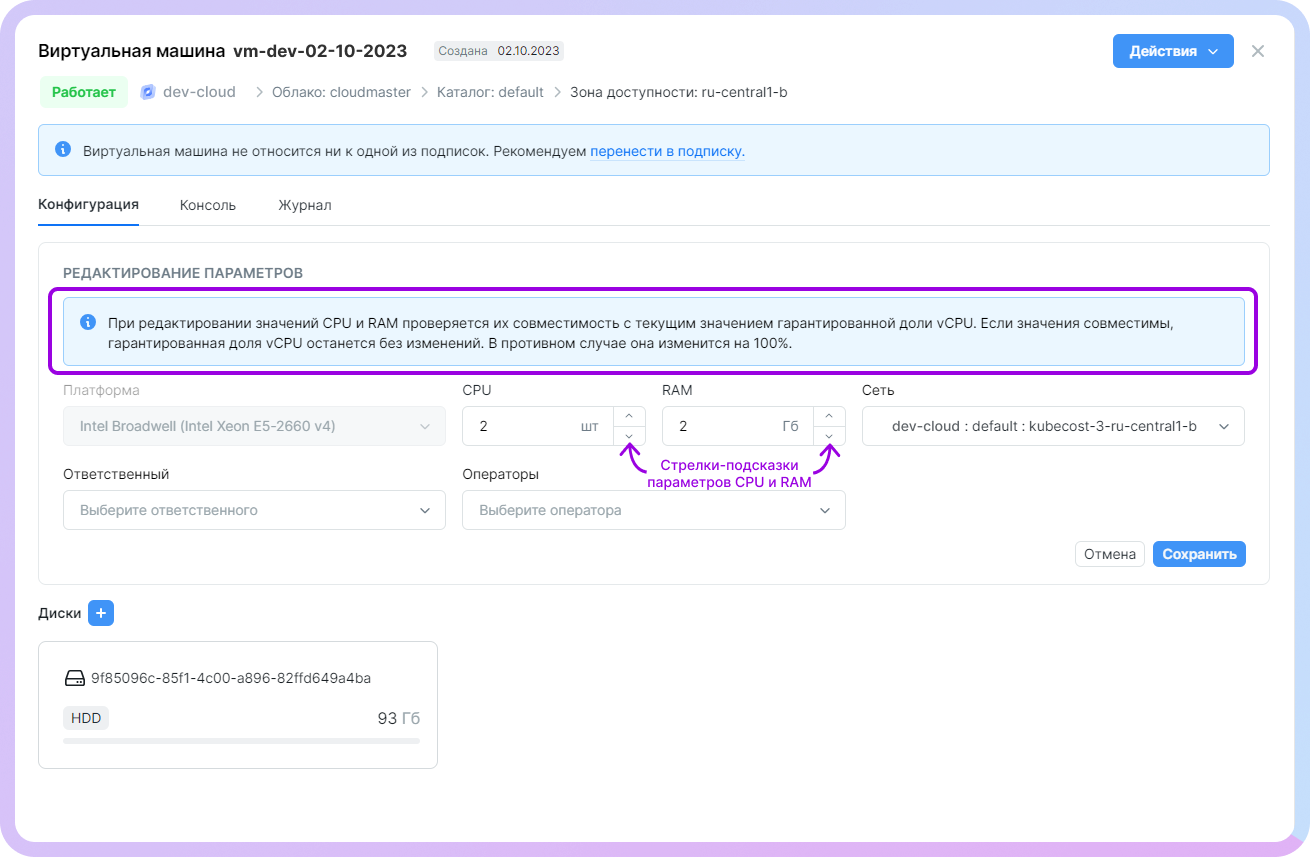Increase RAM value with up arrow
This screenshot has width=1310, height=857.
pyautogui.click(x=829, y=416)
